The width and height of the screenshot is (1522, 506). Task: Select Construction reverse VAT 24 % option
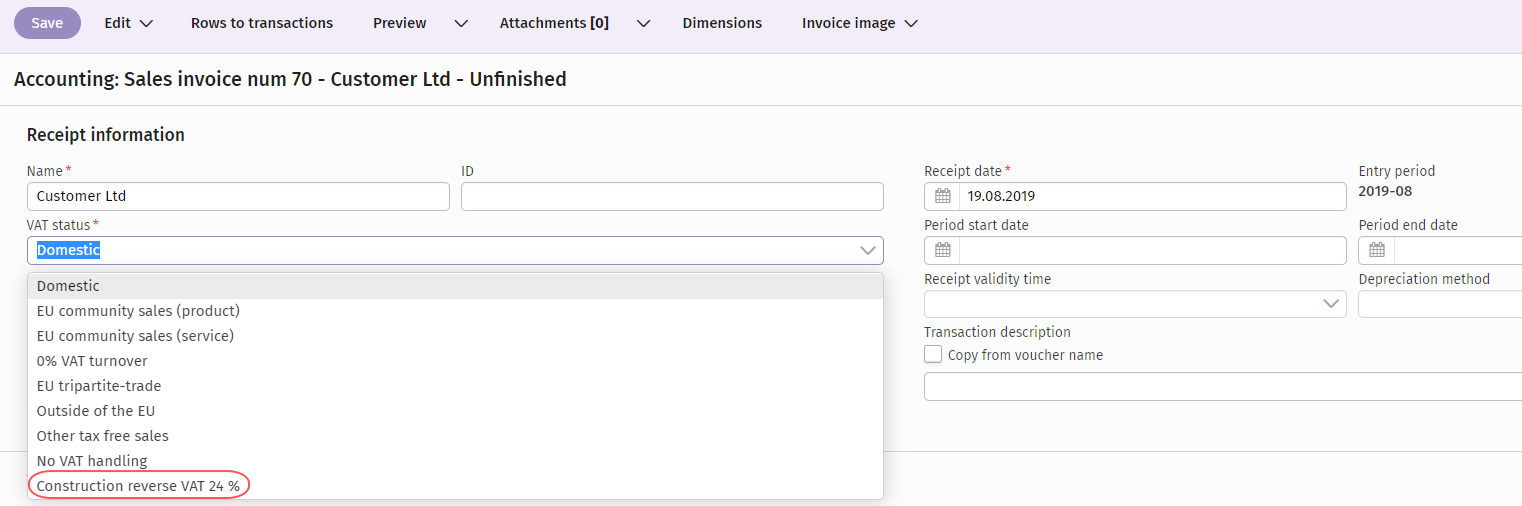pos(138,486)
